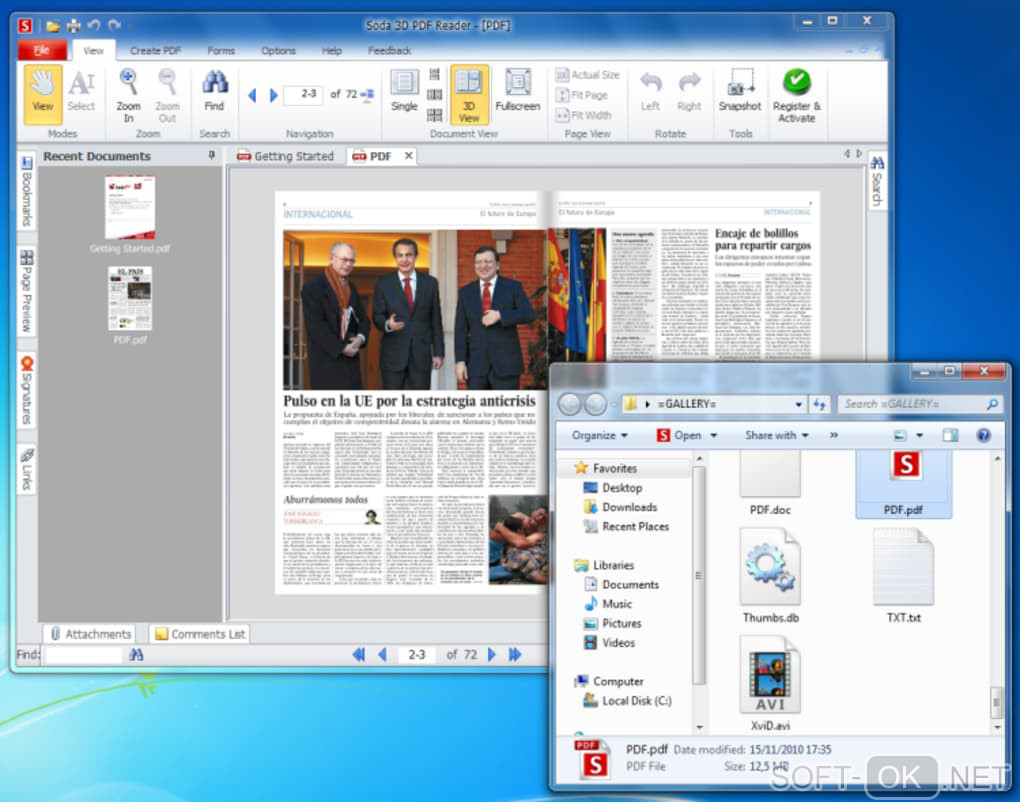The image size is (1020, 802).
Task: Open the Create PDF ribbon tab
Action: point(155,51)
